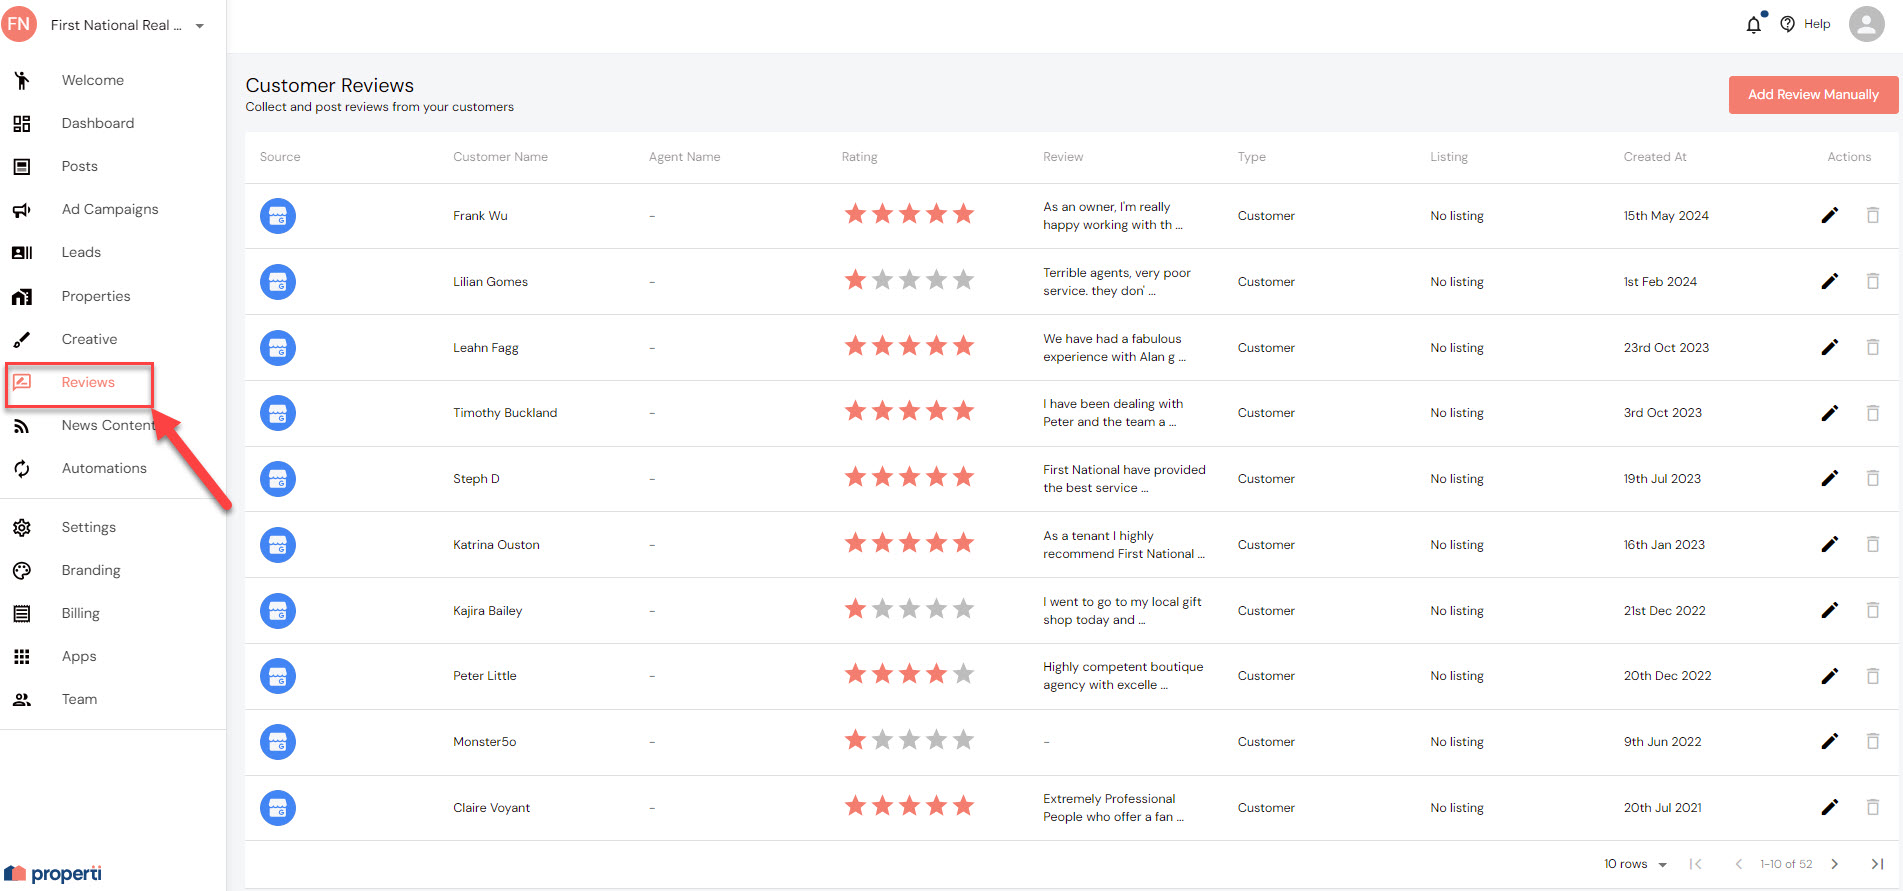The width and height of the screenshot is (1903, 891).
Task: Edit Peter Little's review
Action: [x=1829, y=676]
